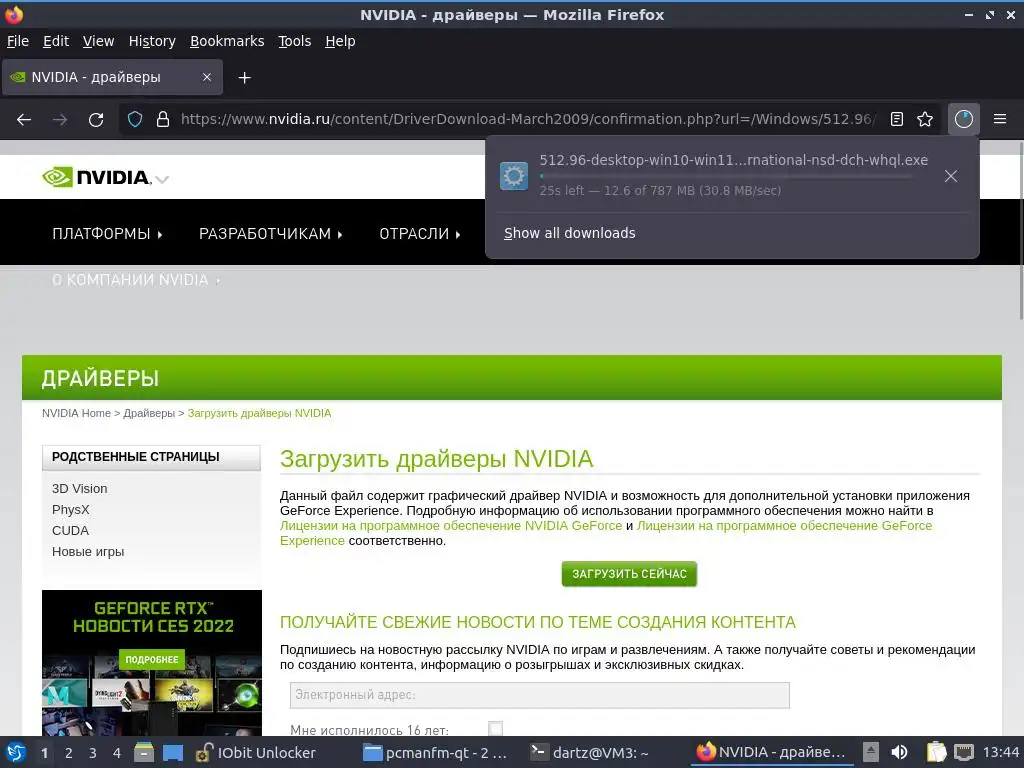Switch to virtual desktop 4
Viewport: 1024px width, 768px height.
(117, 753)
